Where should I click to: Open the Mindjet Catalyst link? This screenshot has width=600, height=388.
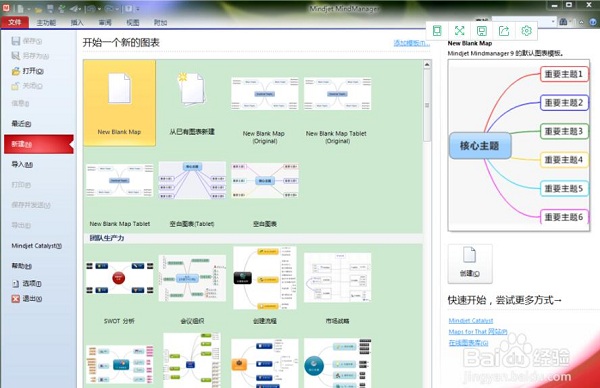pos(471,320)
